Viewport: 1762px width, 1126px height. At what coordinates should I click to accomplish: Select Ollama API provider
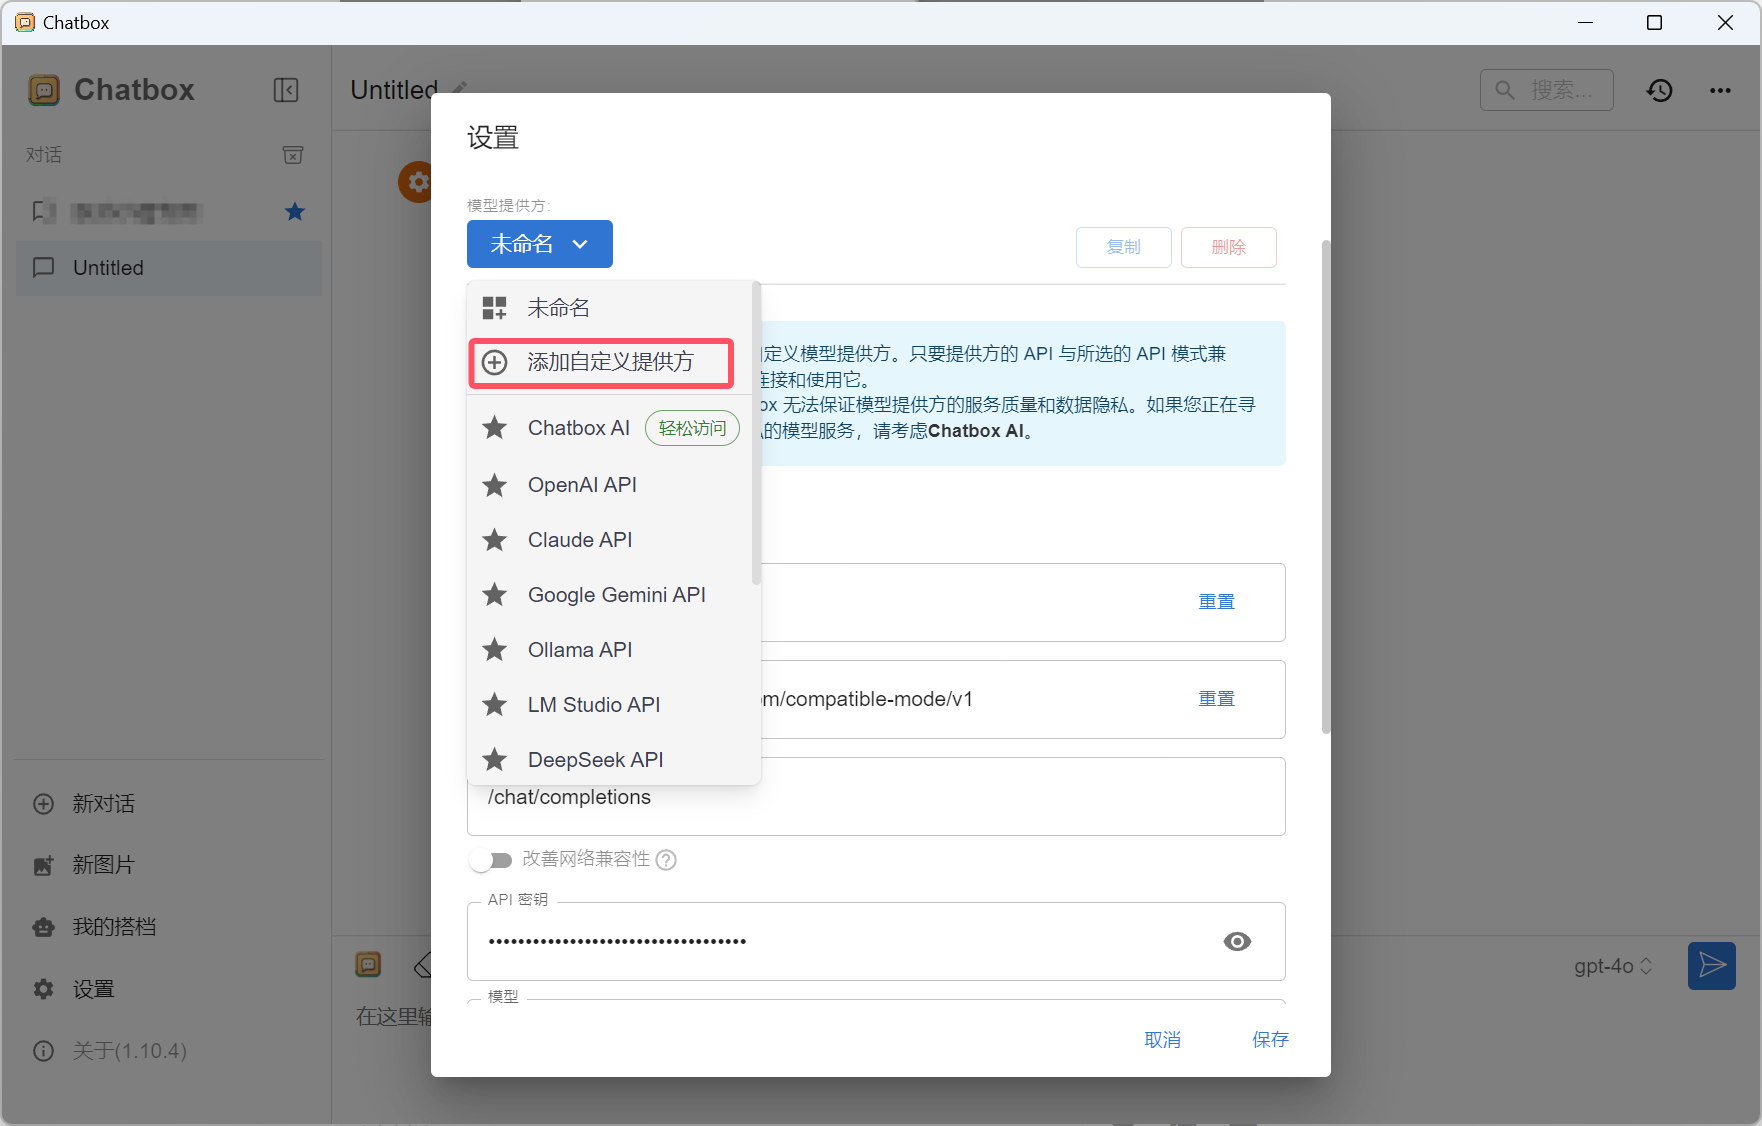[x=610, y=650]
